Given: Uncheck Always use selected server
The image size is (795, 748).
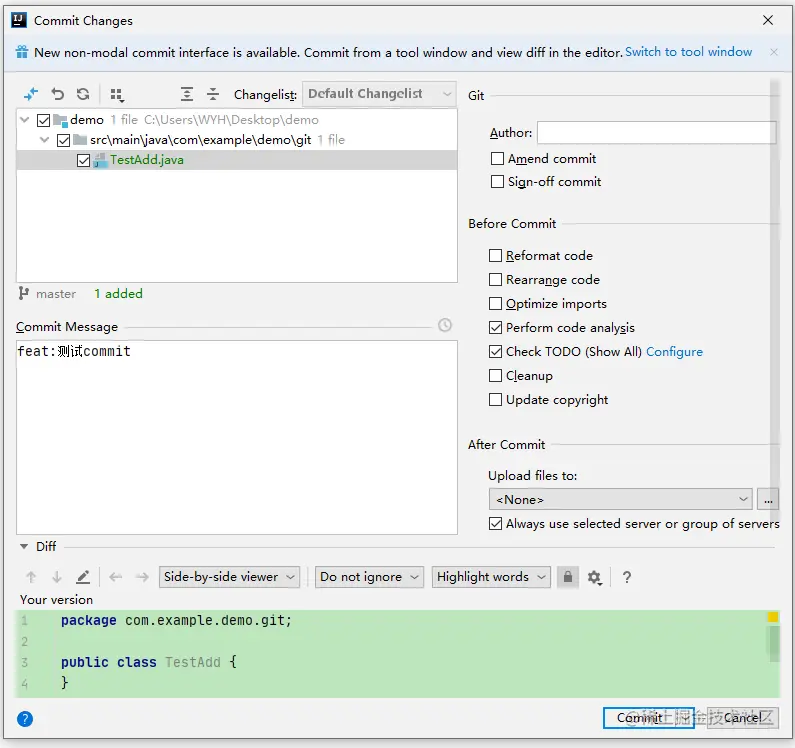Looking at the screenshot, I should 495,523.
